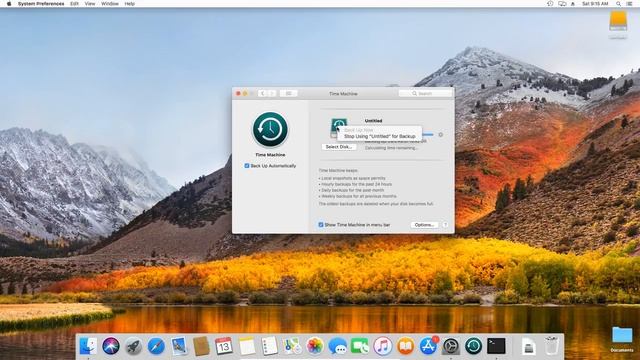Click the backup progress bar
Viewport: 640px width, 360px height.
[x=428, y=134]
